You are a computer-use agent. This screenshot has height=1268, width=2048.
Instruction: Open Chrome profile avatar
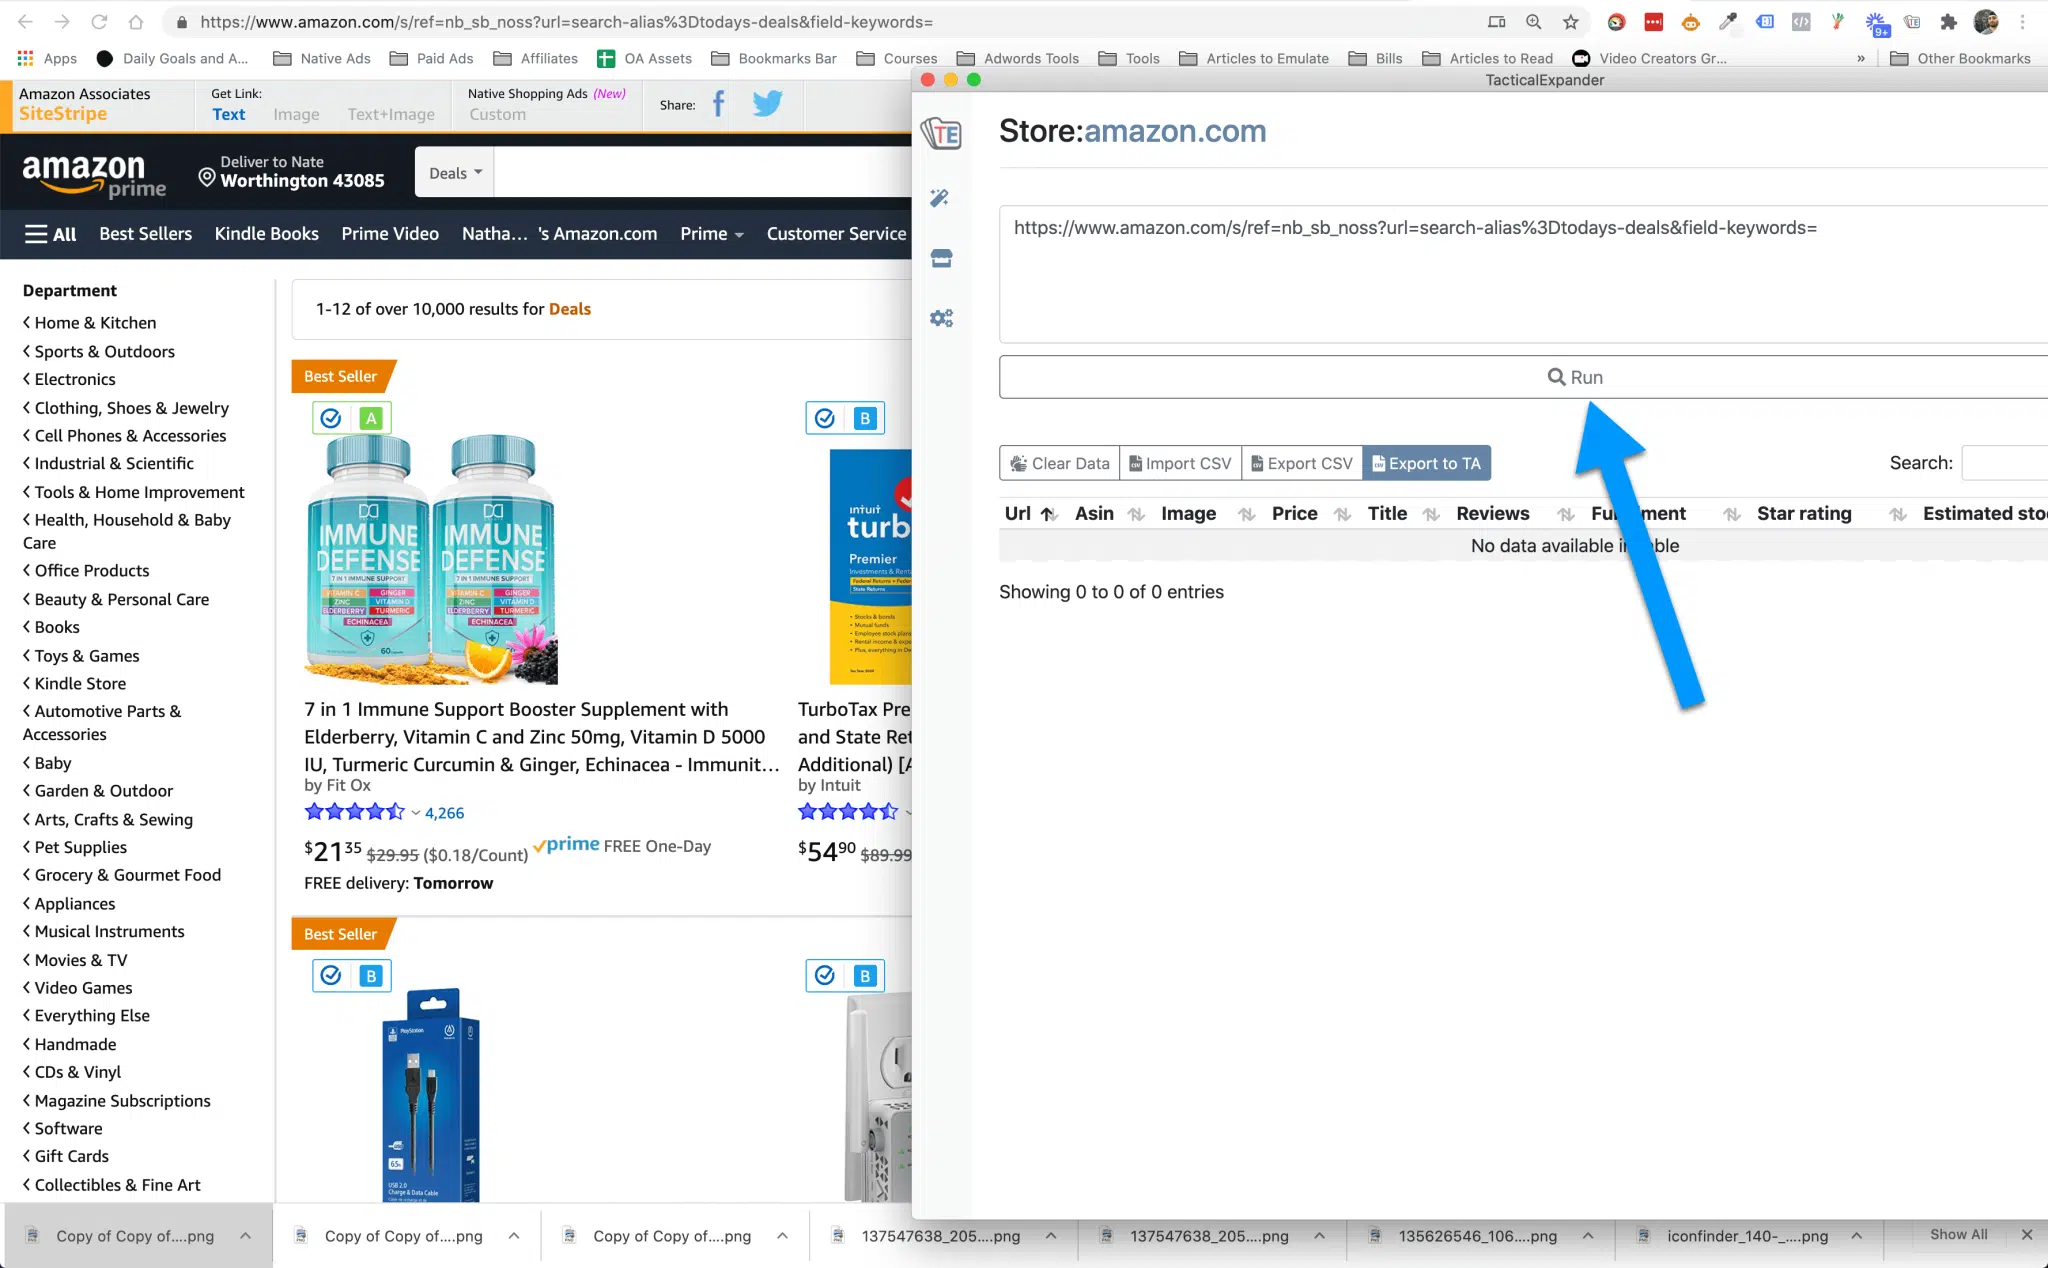1985,22
